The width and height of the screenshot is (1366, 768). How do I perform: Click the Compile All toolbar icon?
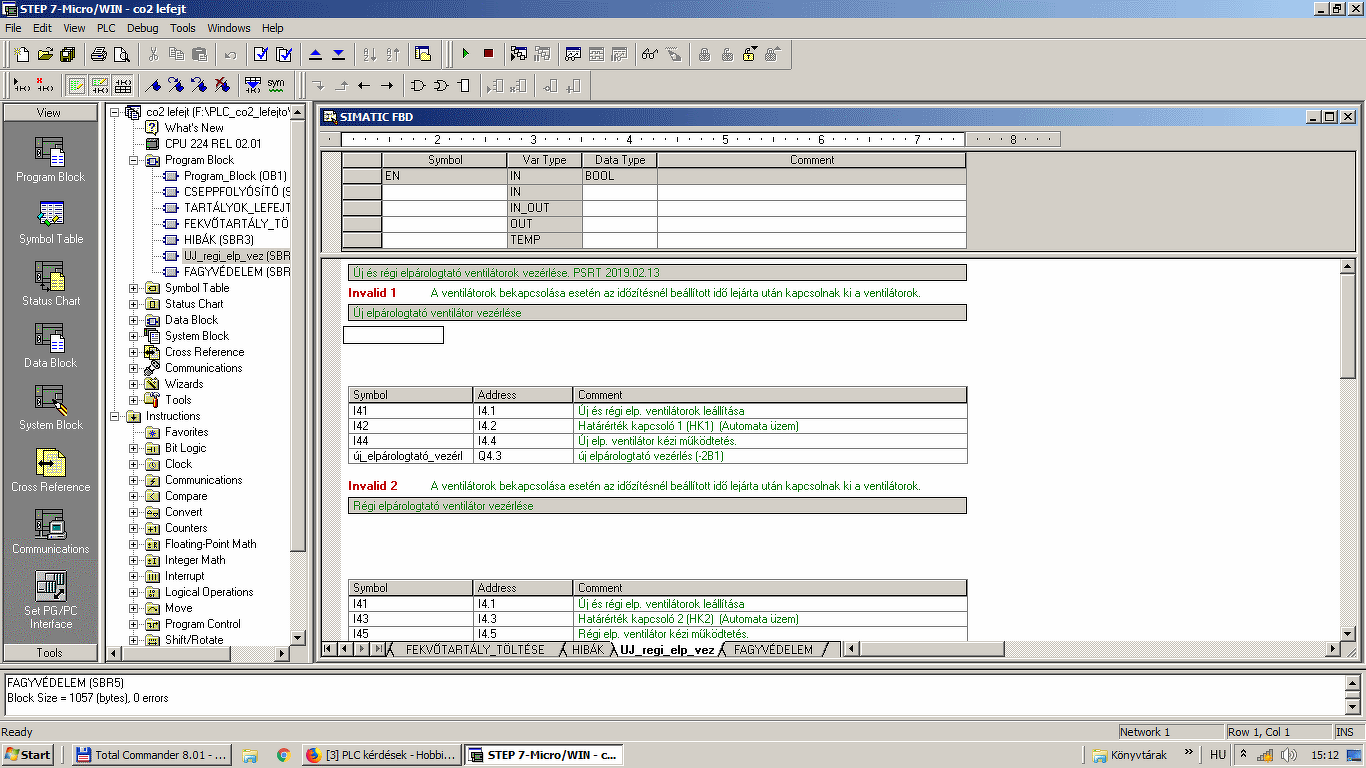click(x=284, y=54)
